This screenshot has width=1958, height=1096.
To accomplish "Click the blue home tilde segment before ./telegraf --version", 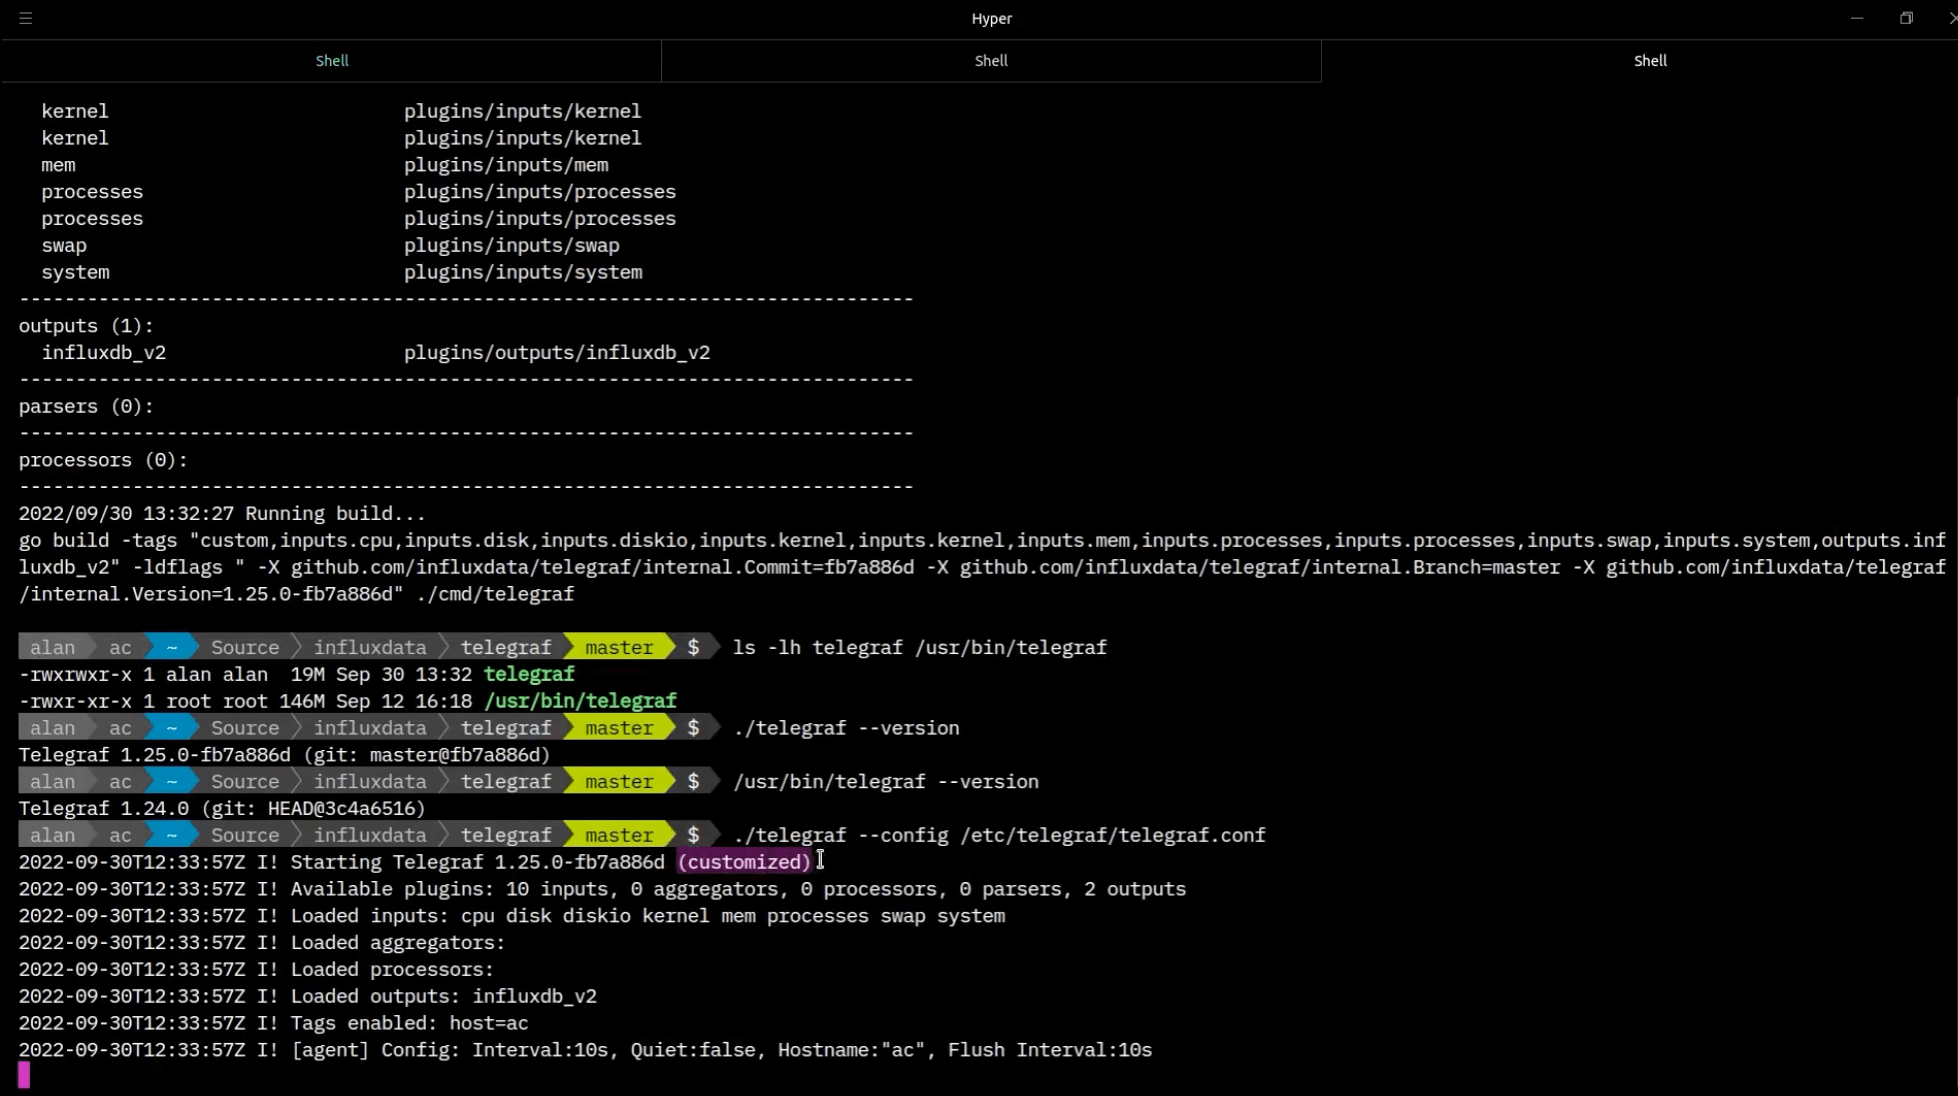I will pos(171,729).
